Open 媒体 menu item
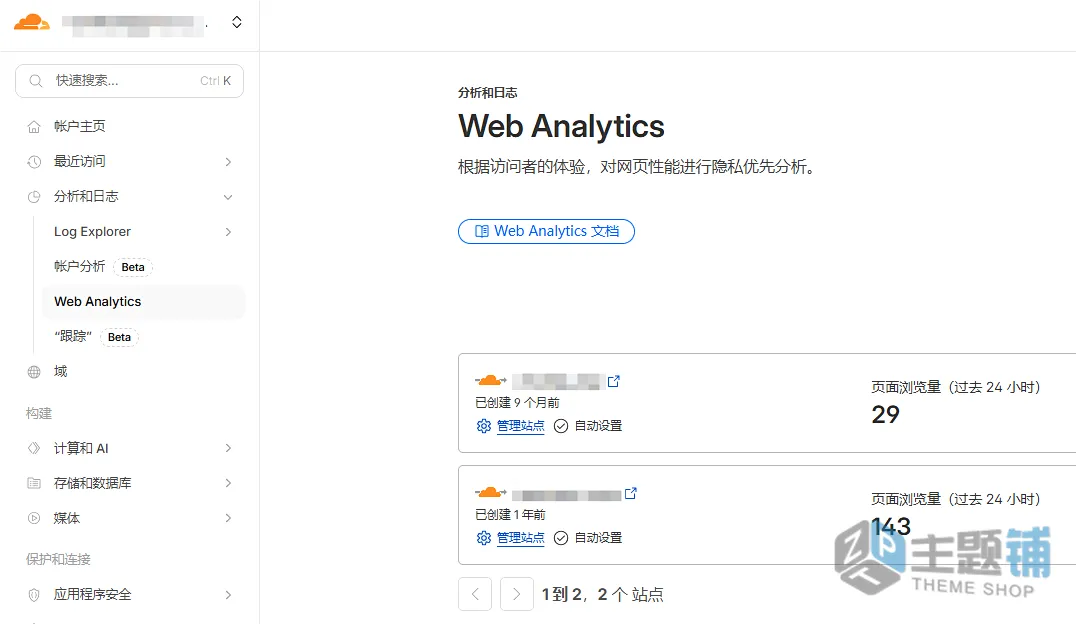This screenshot has width=1076, height=624. pyautogui.click(x=67, y=518)
